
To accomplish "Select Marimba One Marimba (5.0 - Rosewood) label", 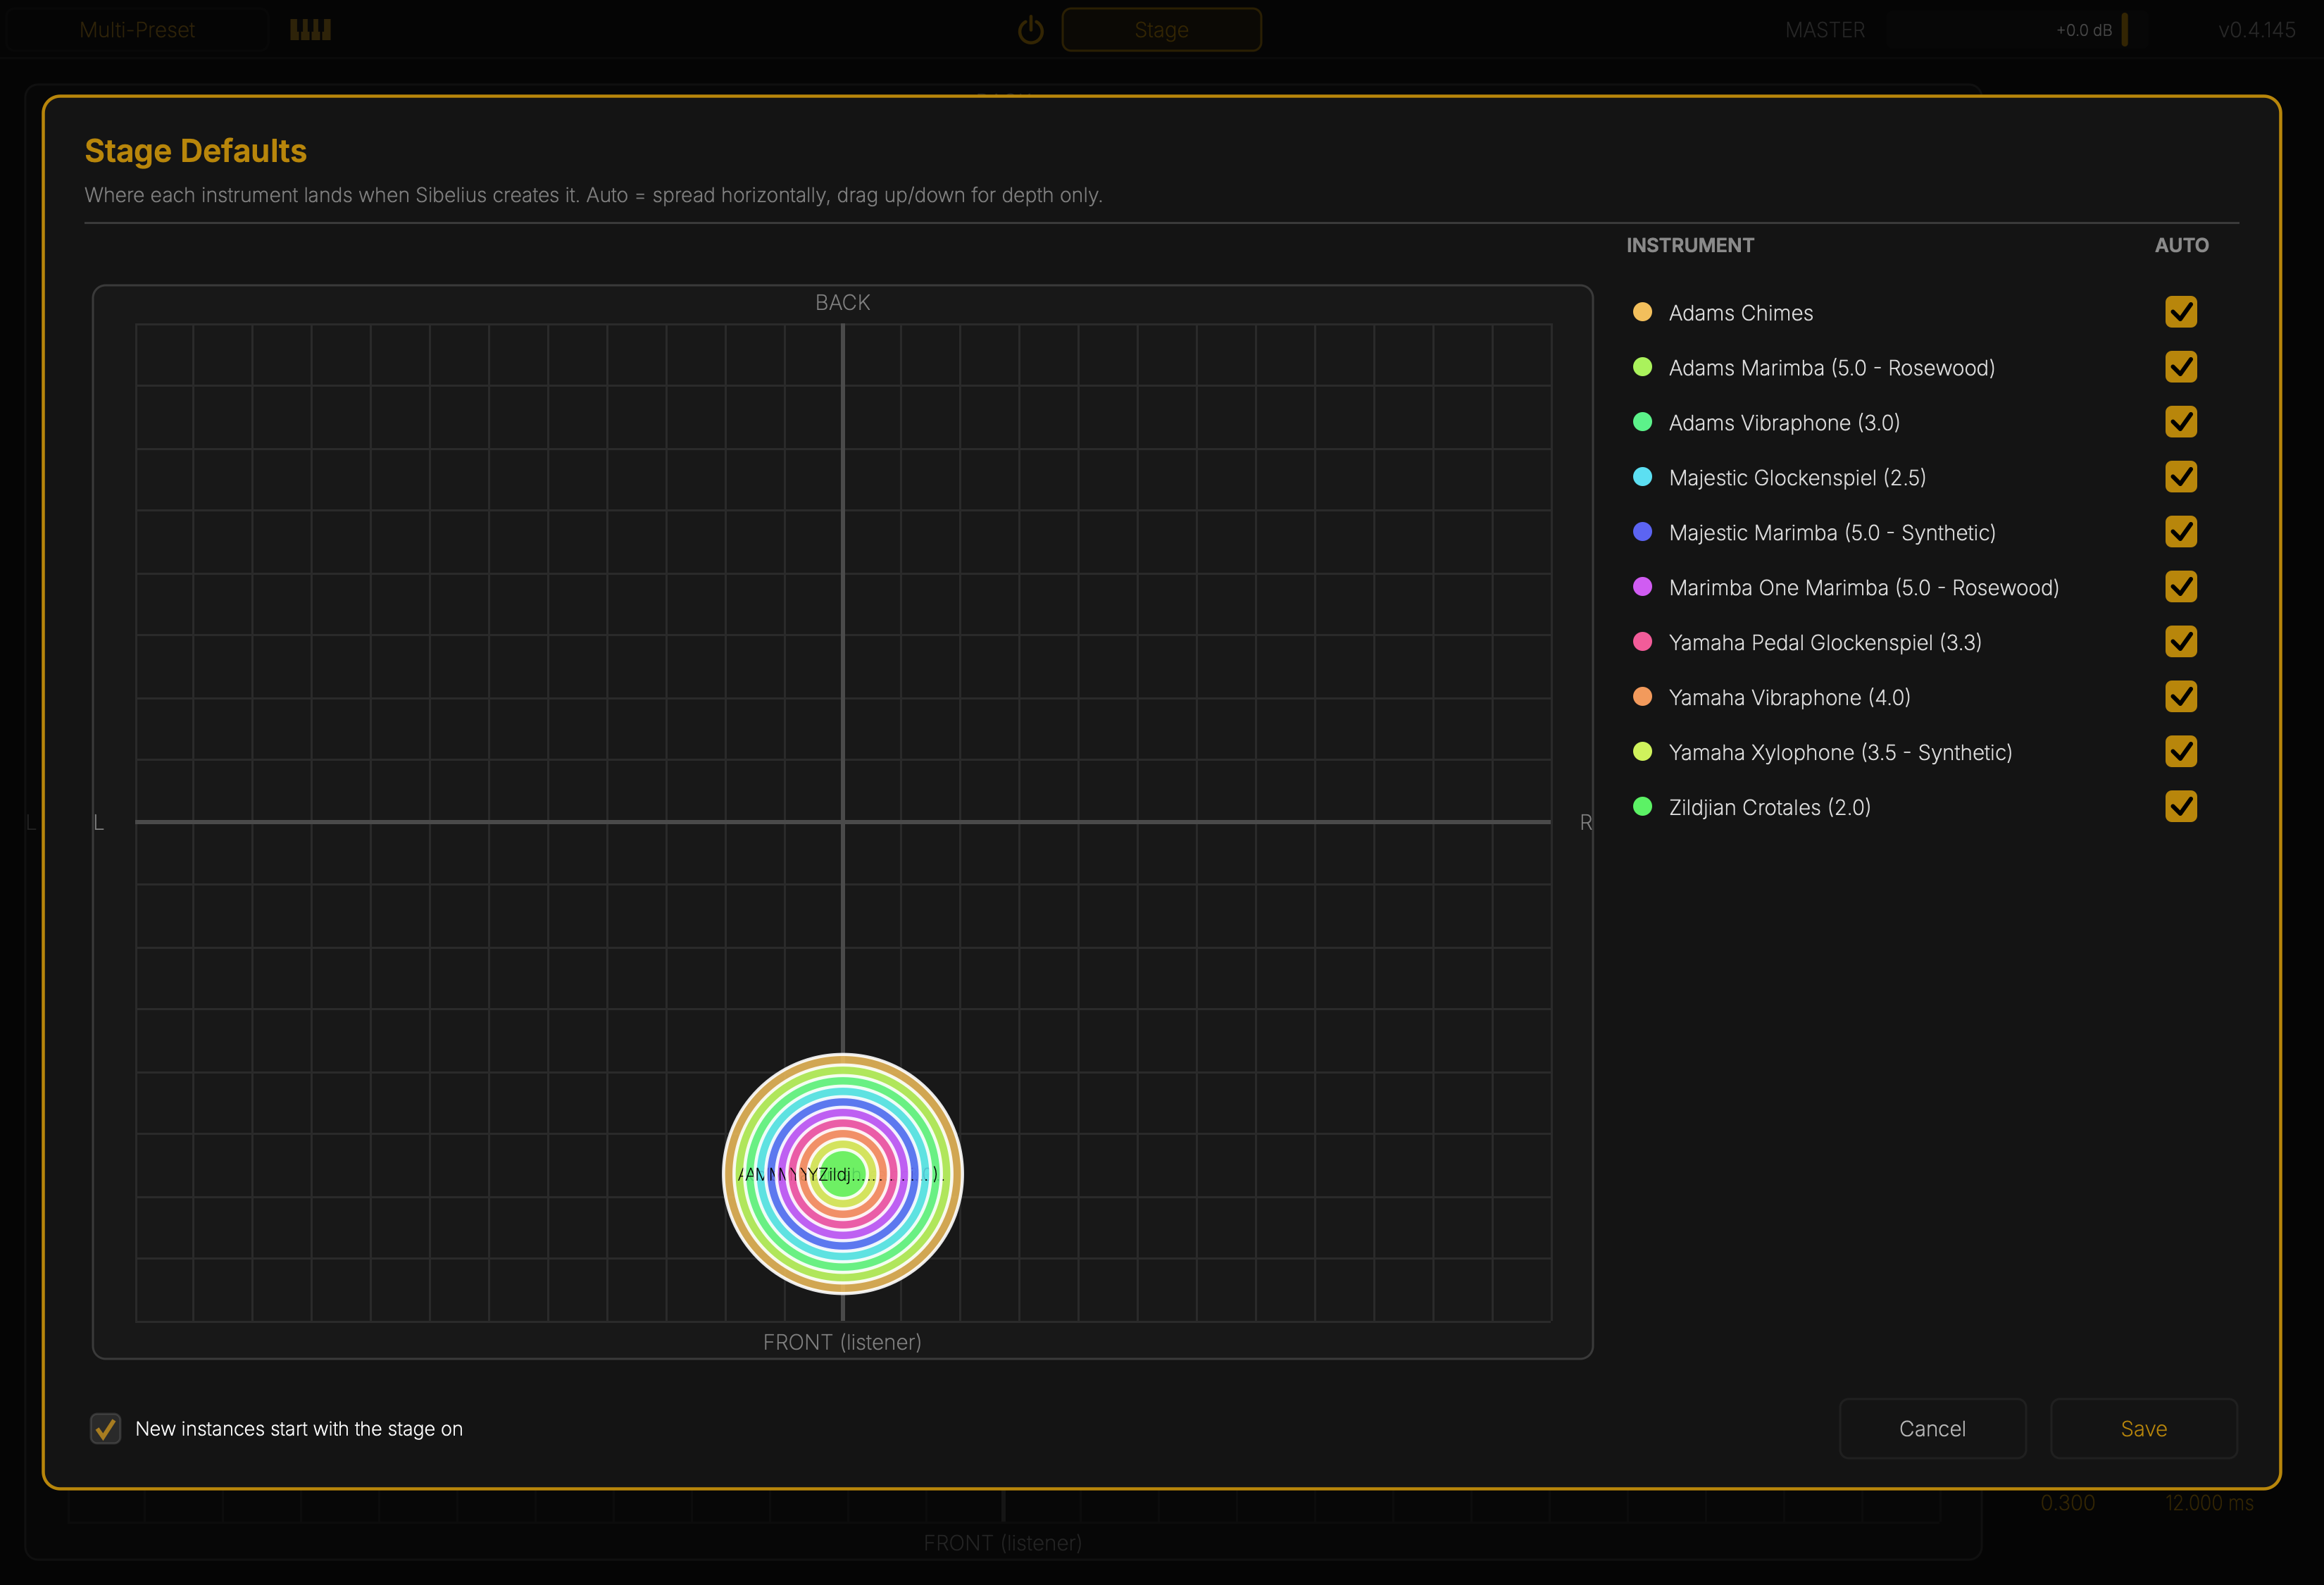I will pos(1863,588).
